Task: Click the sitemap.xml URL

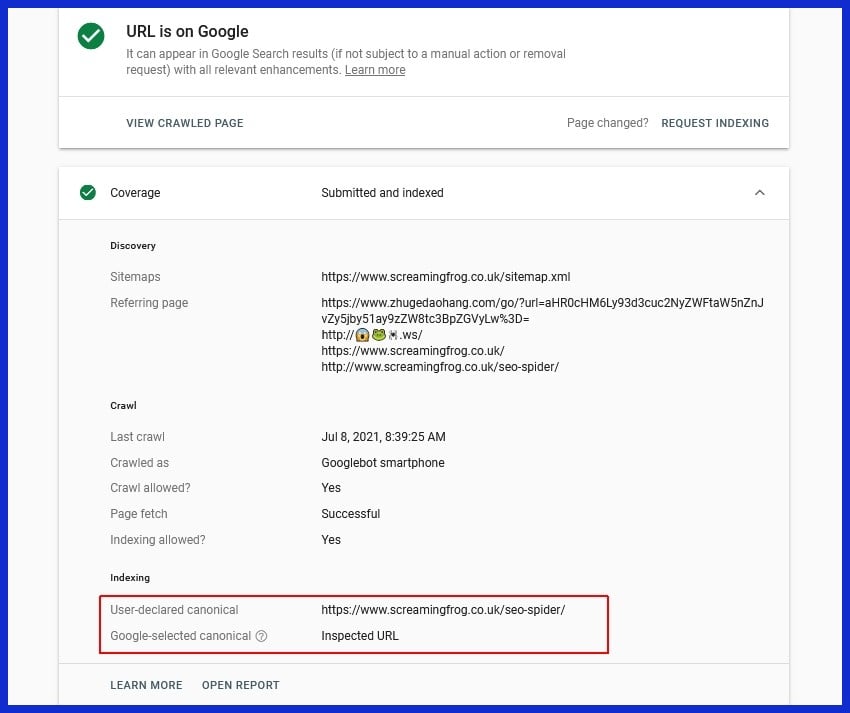Action: pyautogui.click(x=445, y=277)
